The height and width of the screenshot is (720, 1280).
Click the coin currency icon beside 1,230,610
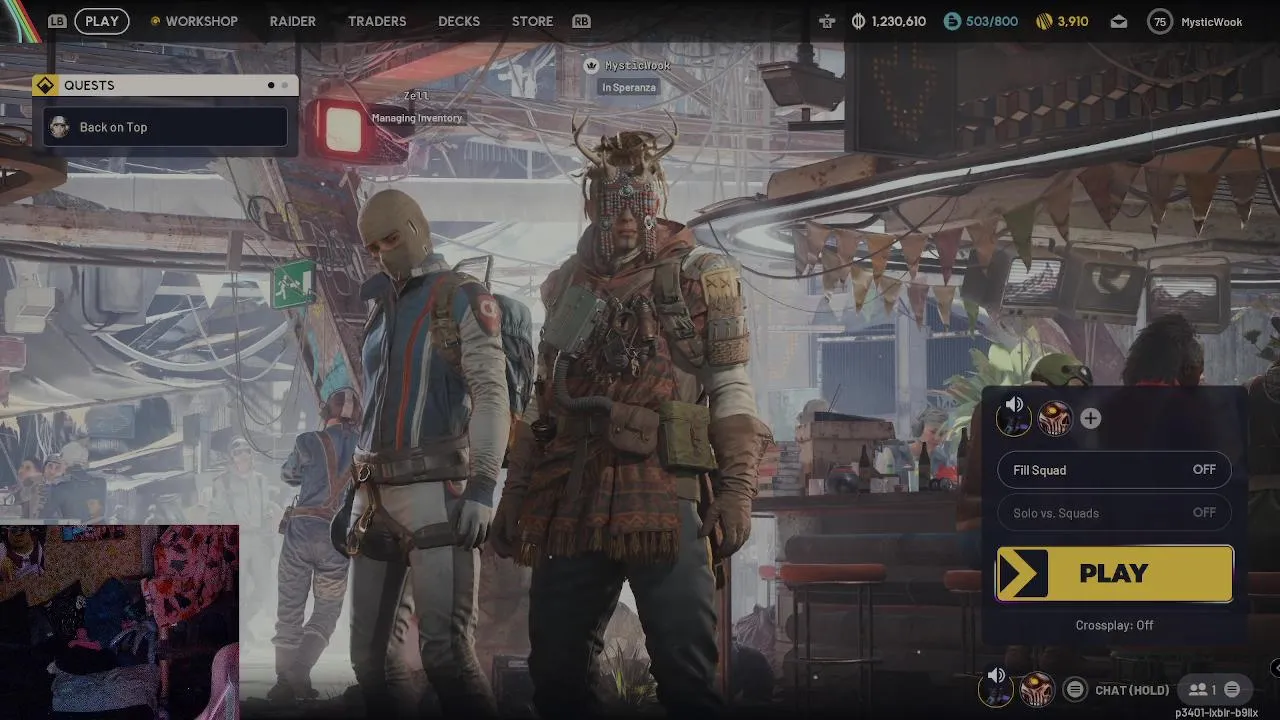[858, 21]
